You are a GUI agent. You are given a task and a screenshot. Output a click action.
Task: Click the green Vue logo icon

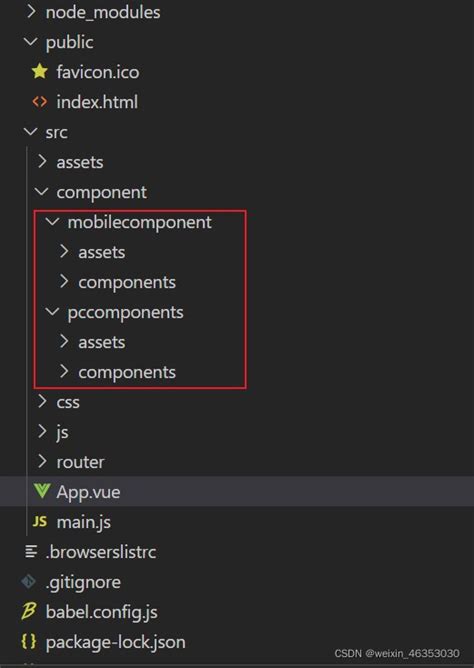tap(42, 491)
